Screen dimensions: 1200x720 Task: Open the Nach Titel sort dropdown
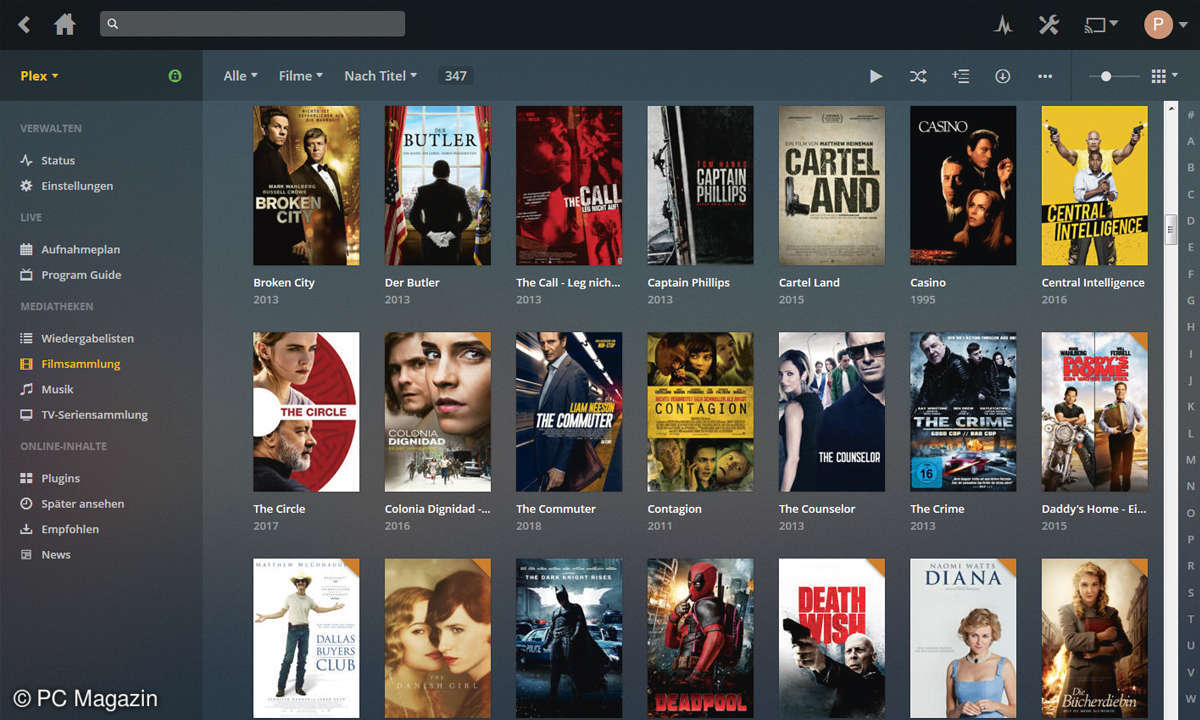click(381, 76)
